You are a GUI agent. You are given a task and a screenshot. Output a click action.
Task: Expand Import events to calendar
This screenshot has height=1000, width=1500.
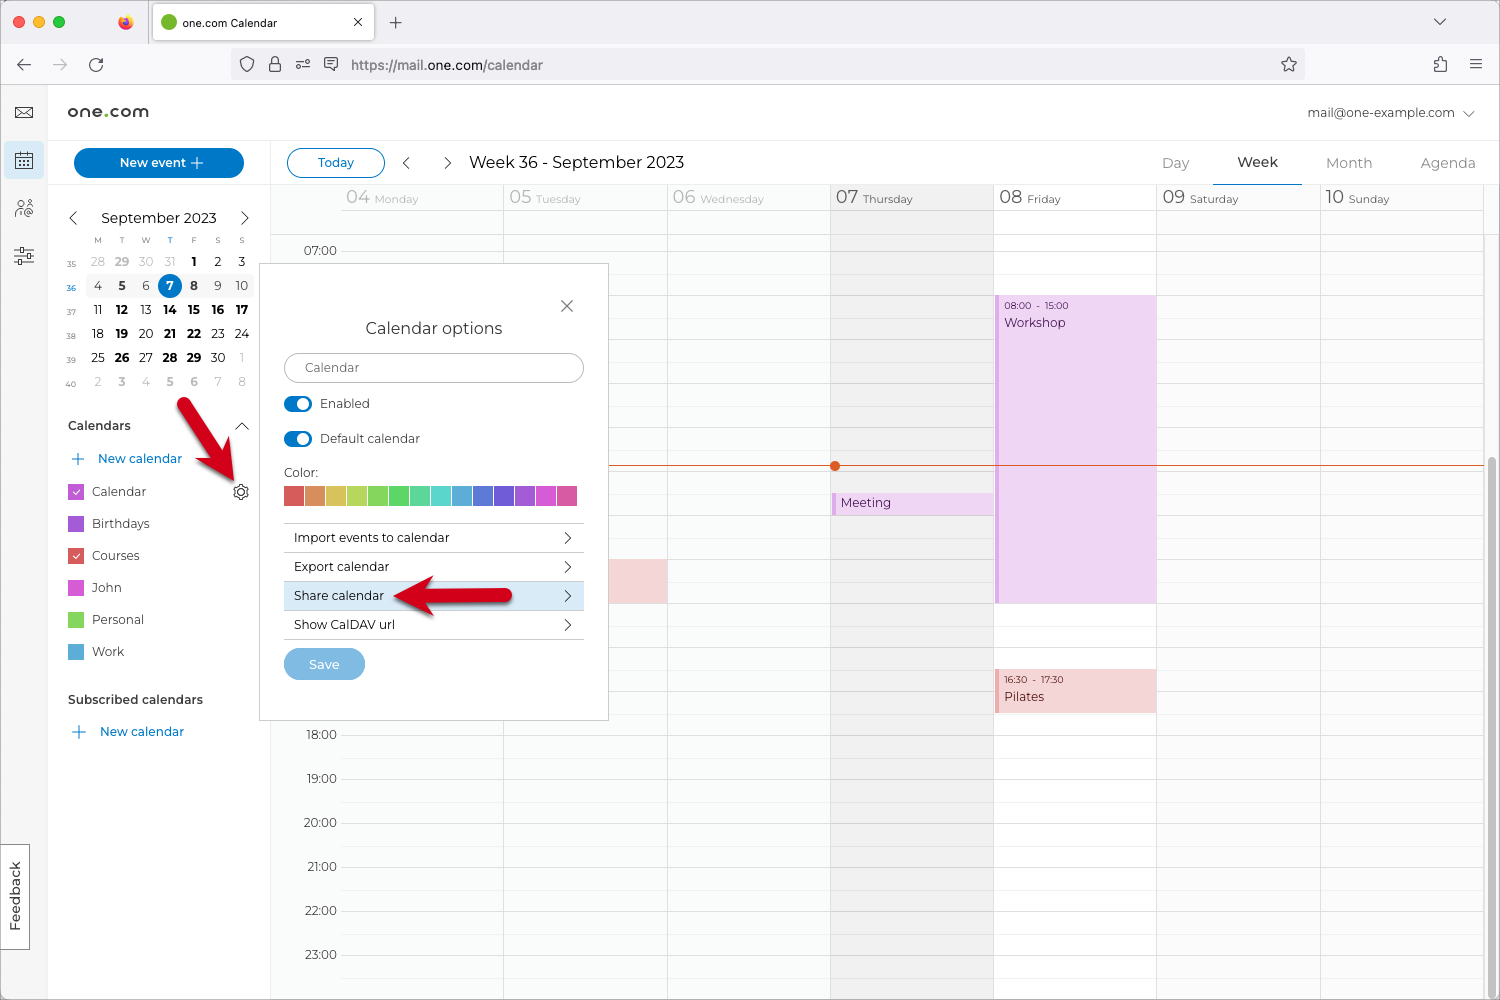tap(433, 538)
